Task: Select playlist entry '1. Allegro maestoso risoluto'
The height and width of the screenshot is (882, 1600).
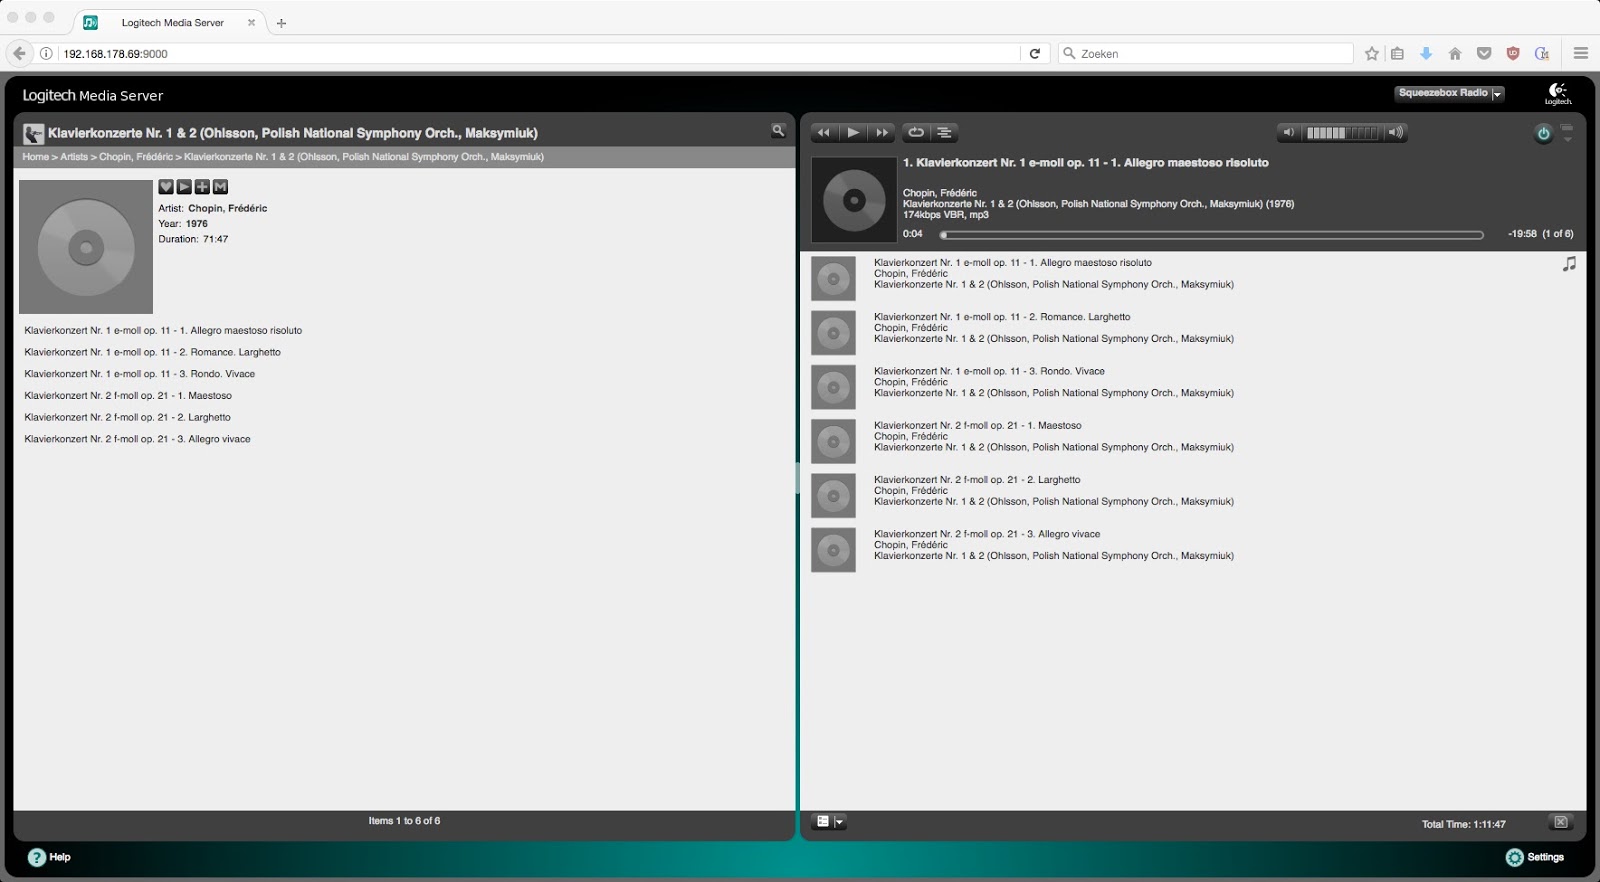Action: coord(1013,263)
